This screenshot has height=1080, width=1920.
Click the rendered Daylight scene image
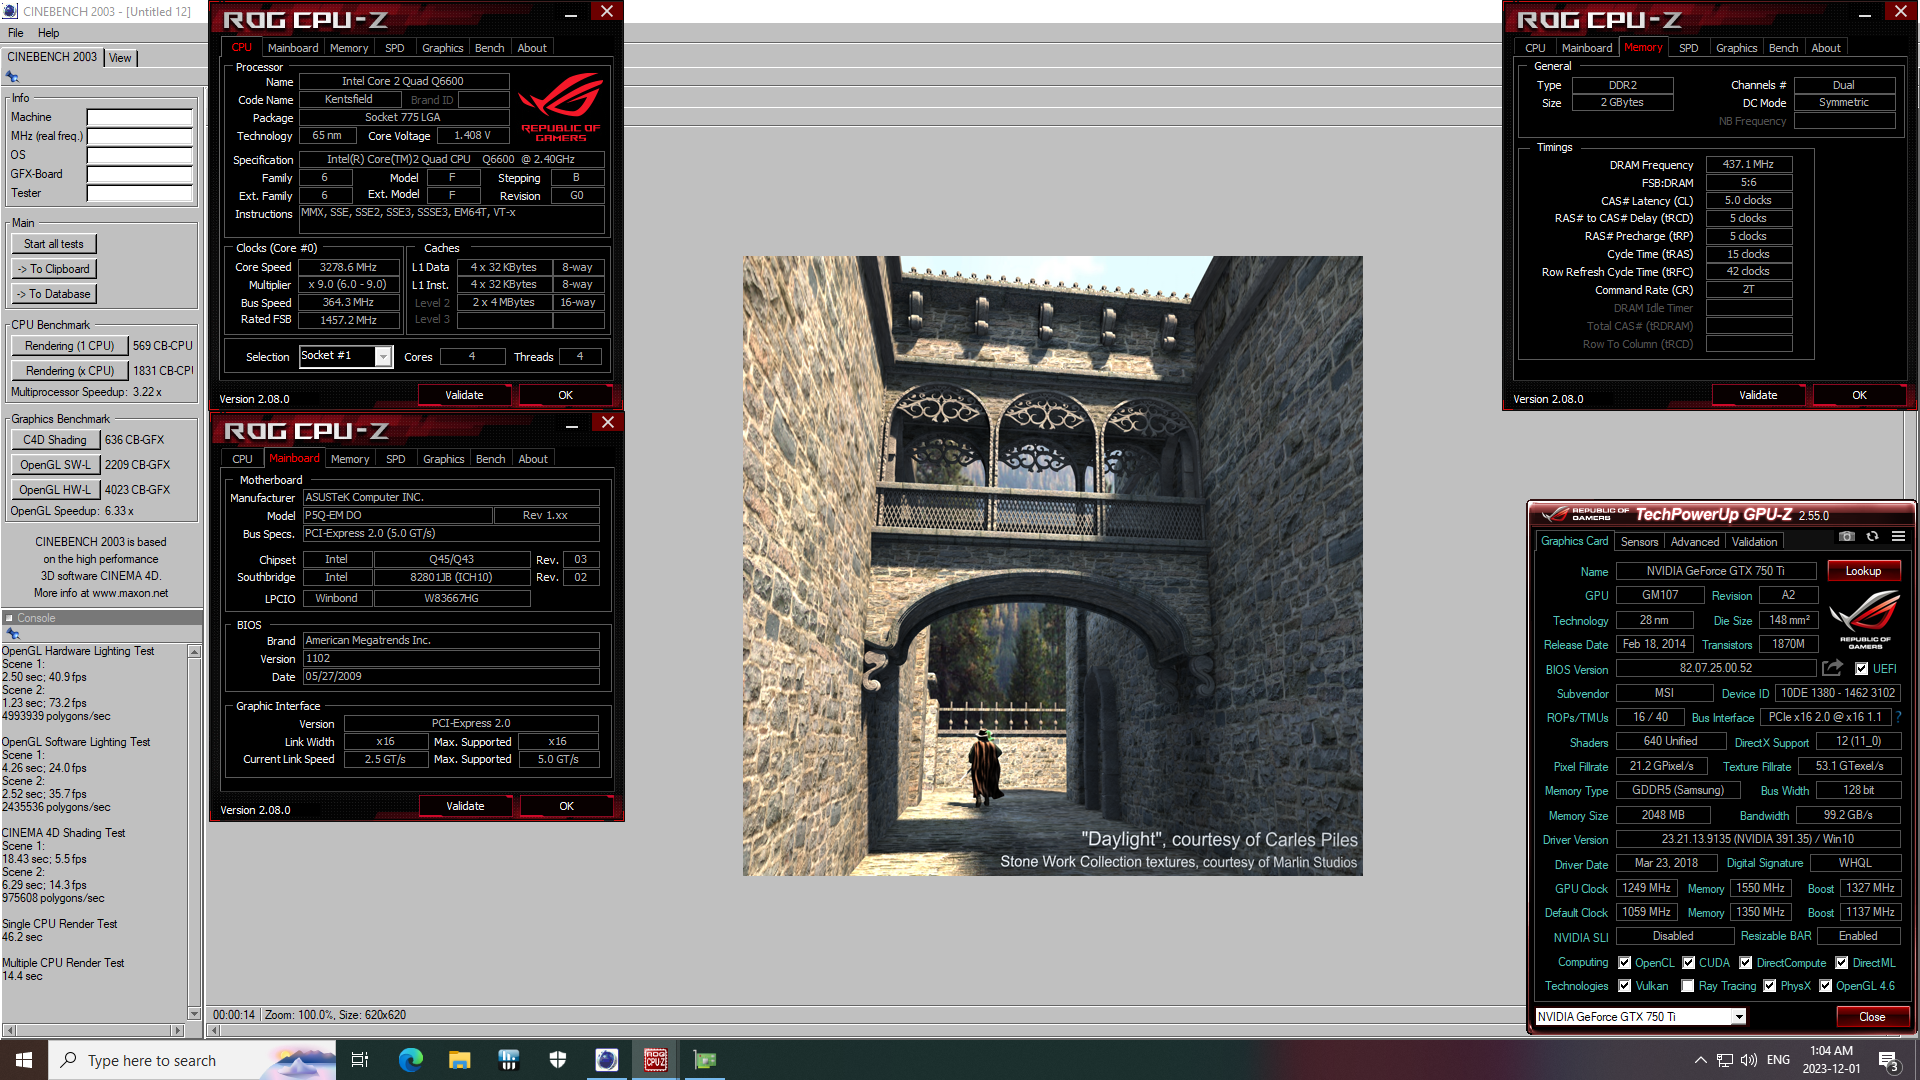1052,566
